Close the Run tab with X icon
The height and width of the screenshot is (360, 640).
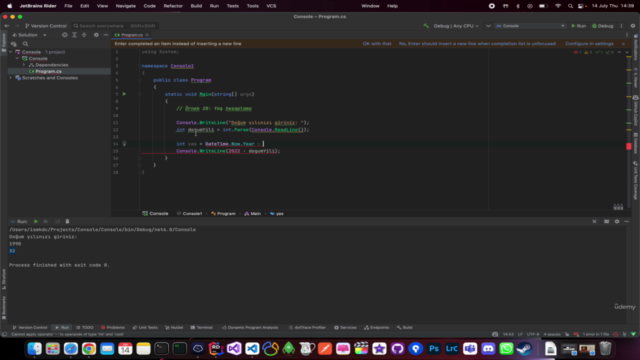pos(594,222)
